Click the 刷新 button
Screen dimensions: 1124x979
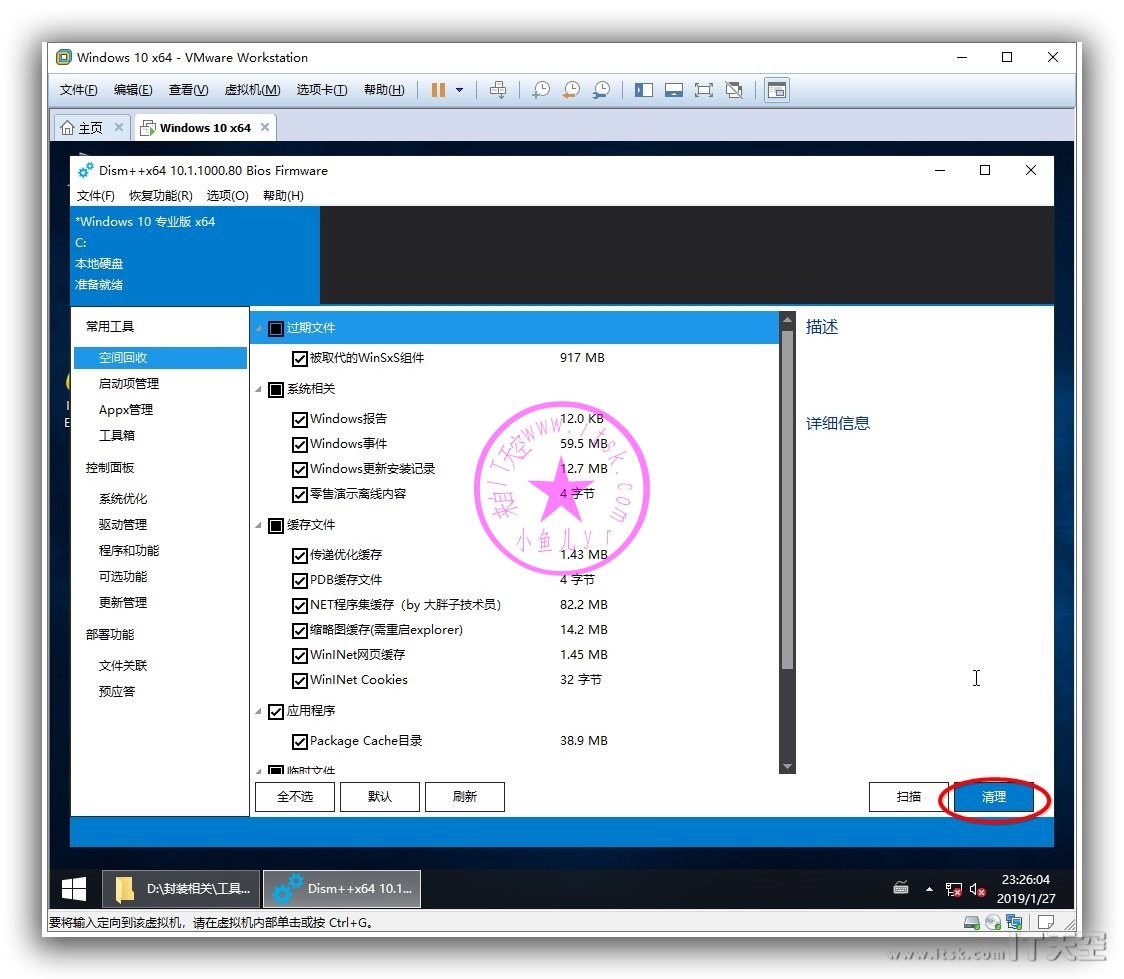[465, 796]
